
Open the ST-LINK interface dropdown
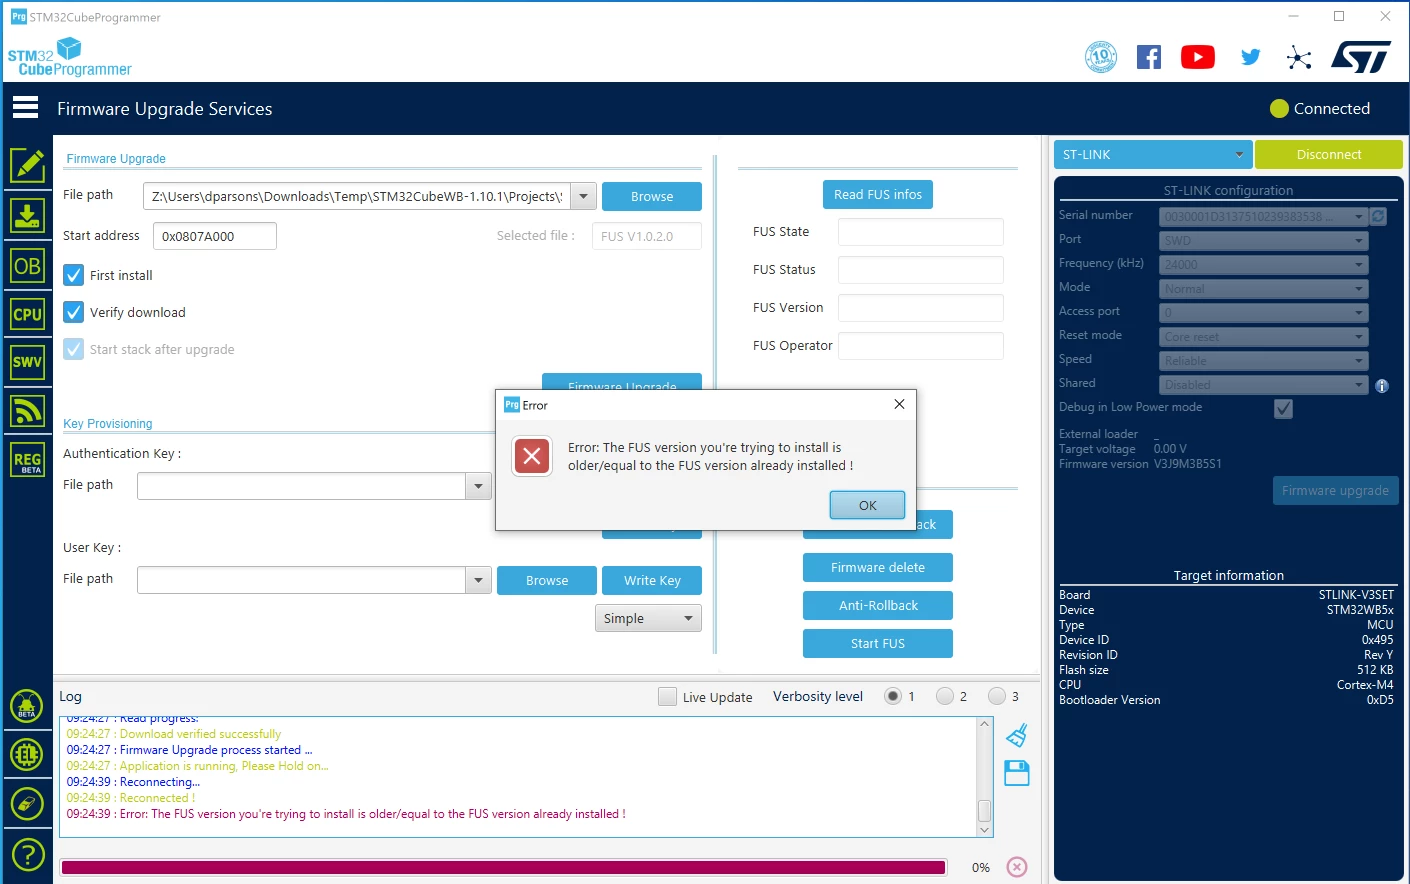click(1153, 155)
